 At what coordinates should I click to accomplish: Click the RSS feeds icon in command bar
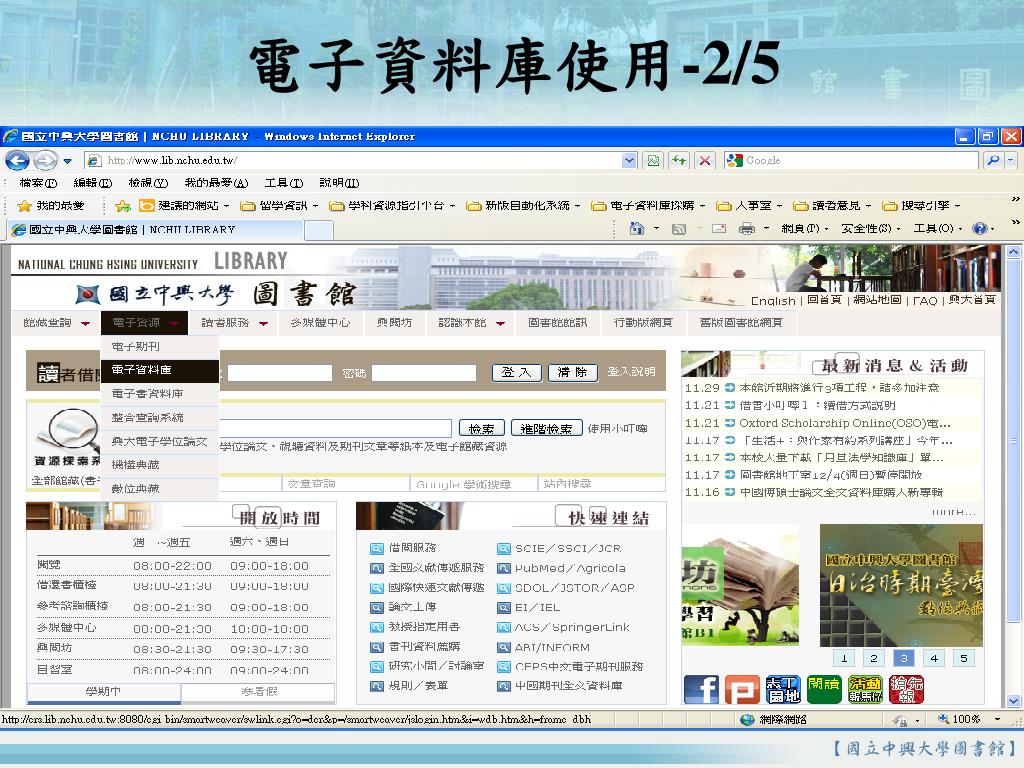coord(679,229)
